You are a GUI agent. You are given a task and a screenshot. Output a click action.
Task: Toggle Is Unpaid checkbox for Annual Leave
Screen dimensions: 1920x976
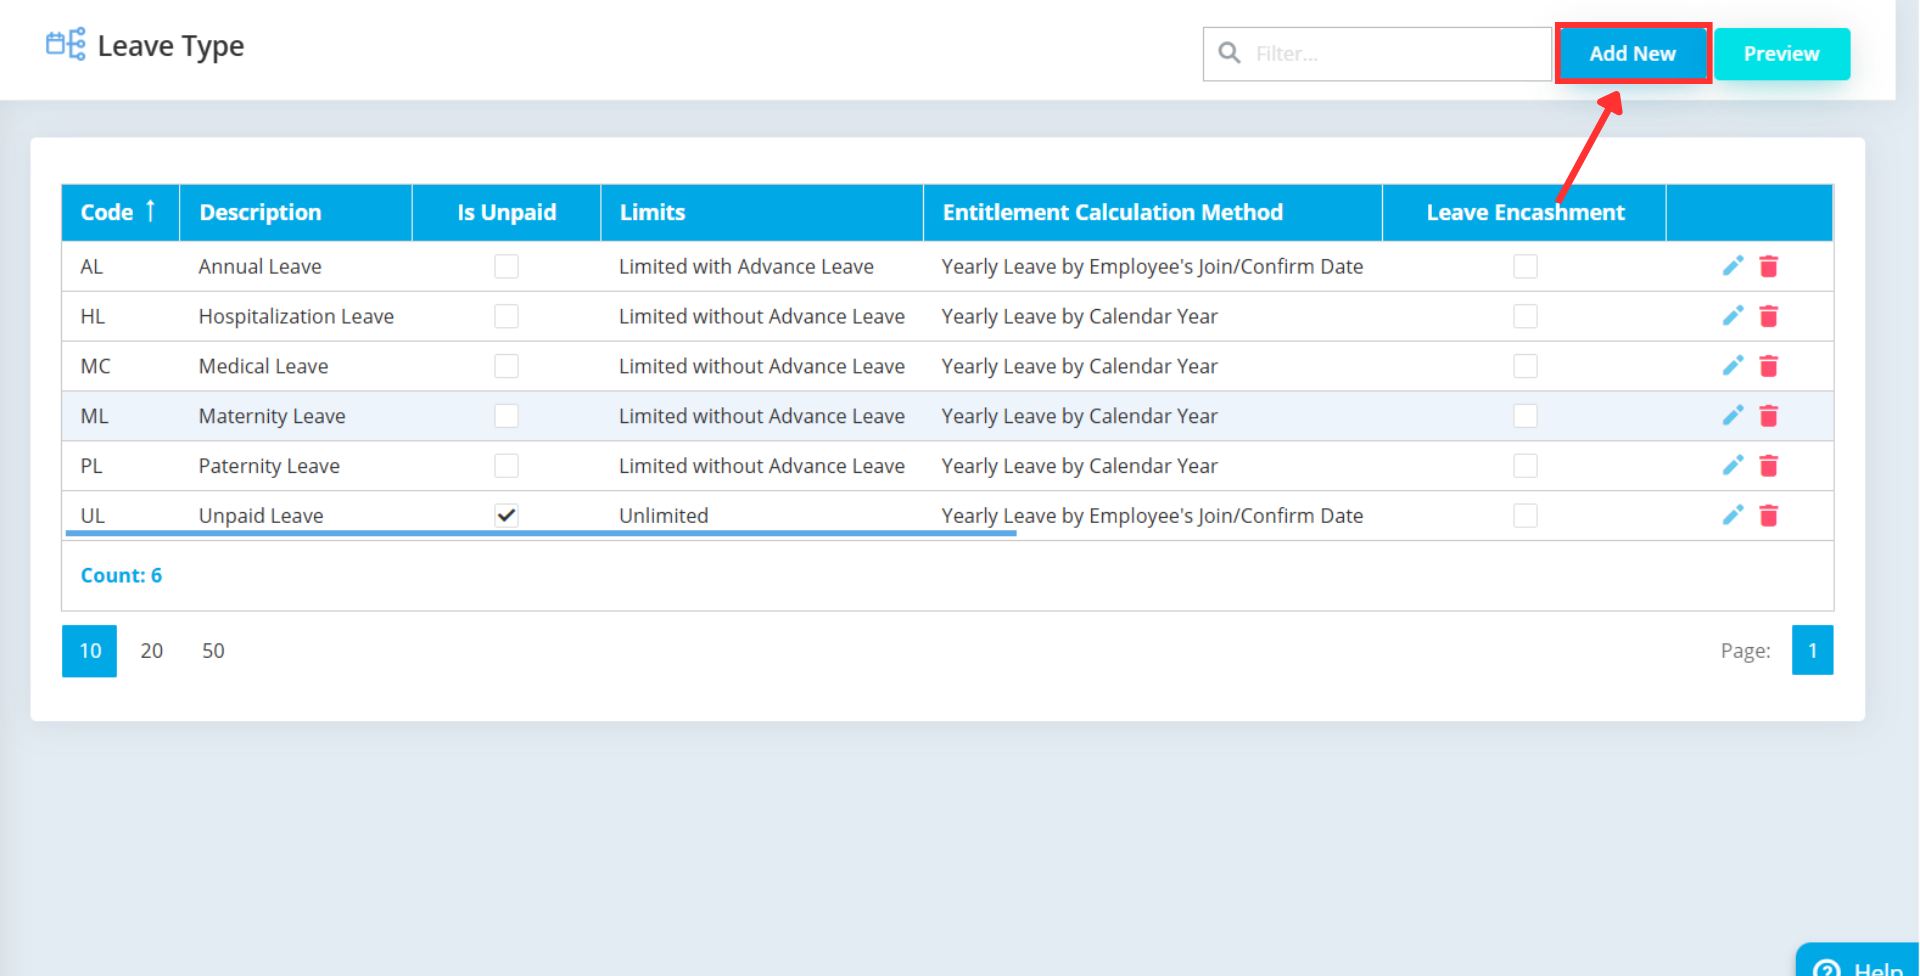point(506,266)
